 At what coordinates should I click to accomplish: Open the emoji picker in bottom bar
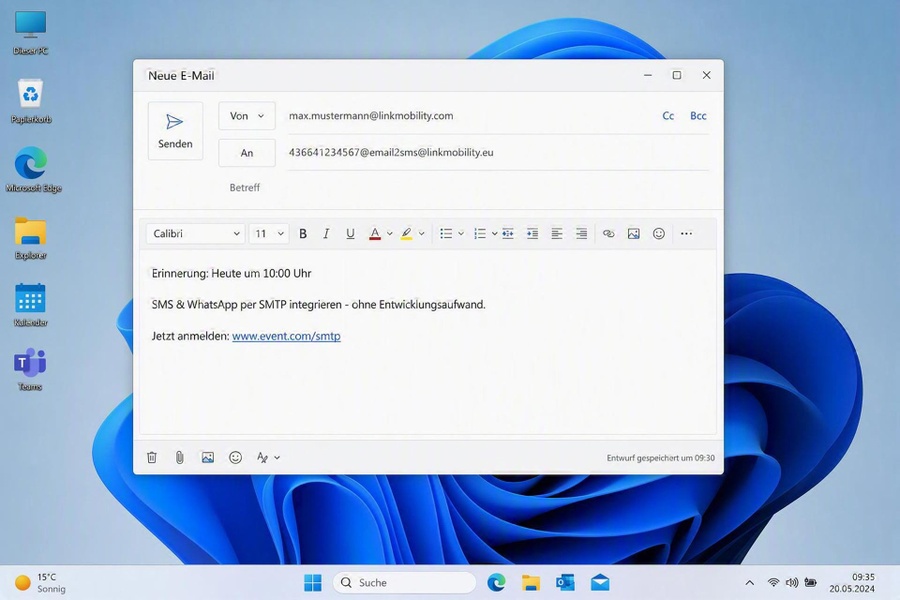click(x=235, y=458)
